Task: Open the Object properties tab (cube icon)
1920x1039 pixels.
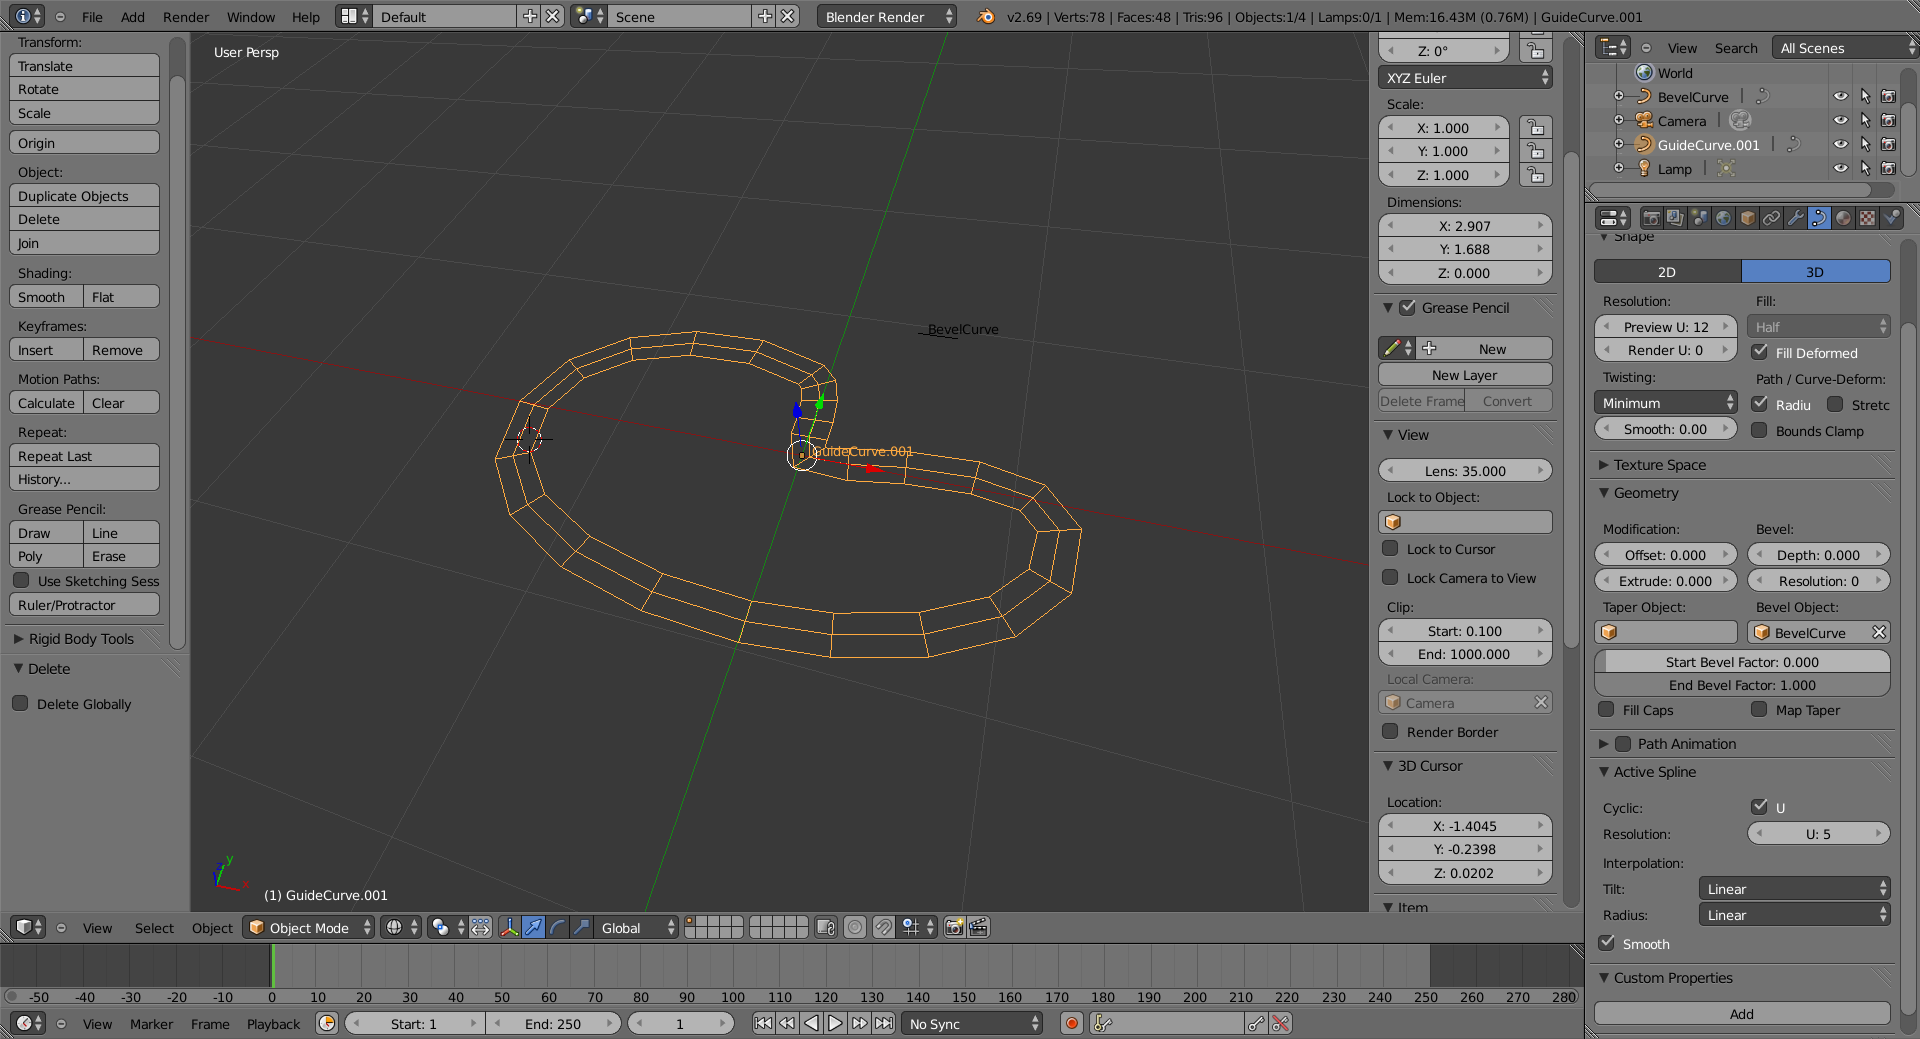Action: (1747, 218)
